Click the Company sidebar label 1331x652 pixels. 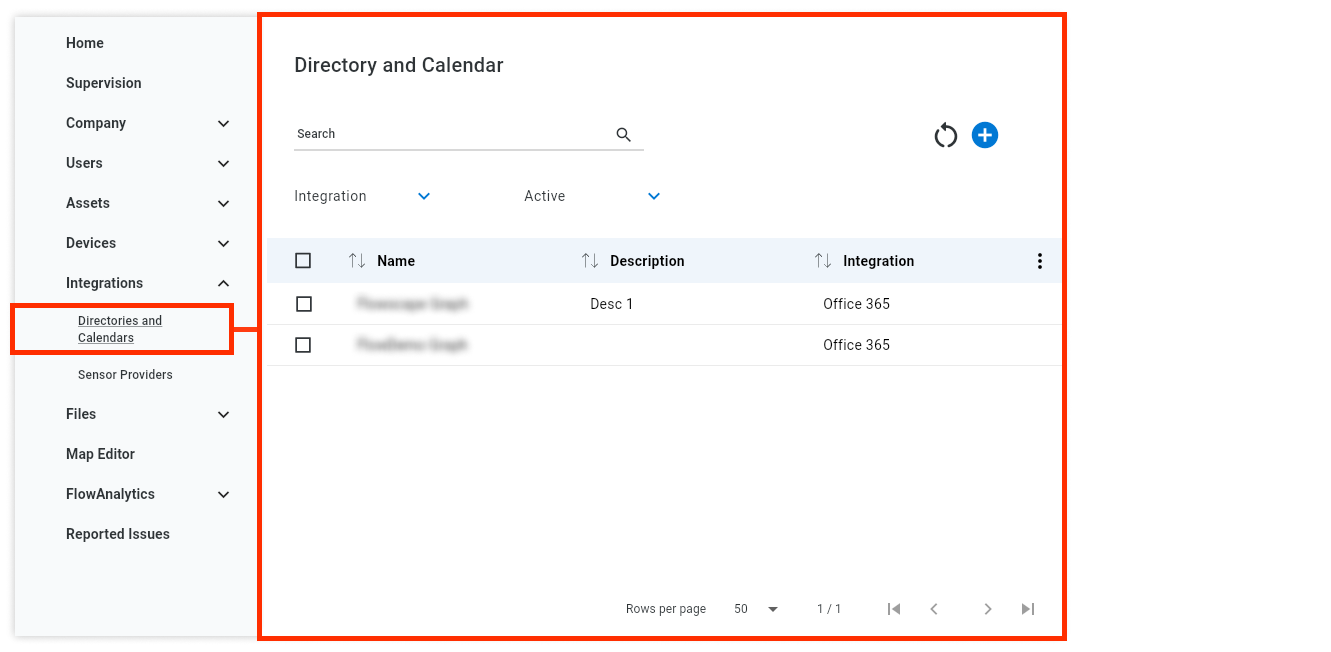pos(96,123)
